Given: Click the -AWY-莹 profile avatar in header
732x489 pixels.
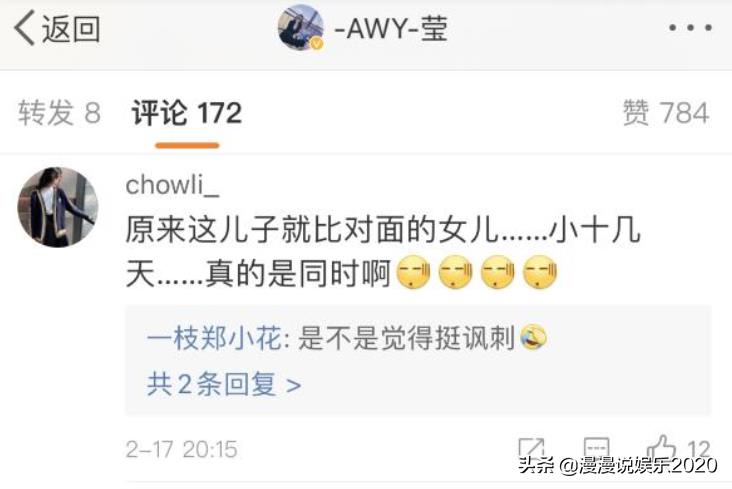Looking at the screenshot, I should point(301,27).
